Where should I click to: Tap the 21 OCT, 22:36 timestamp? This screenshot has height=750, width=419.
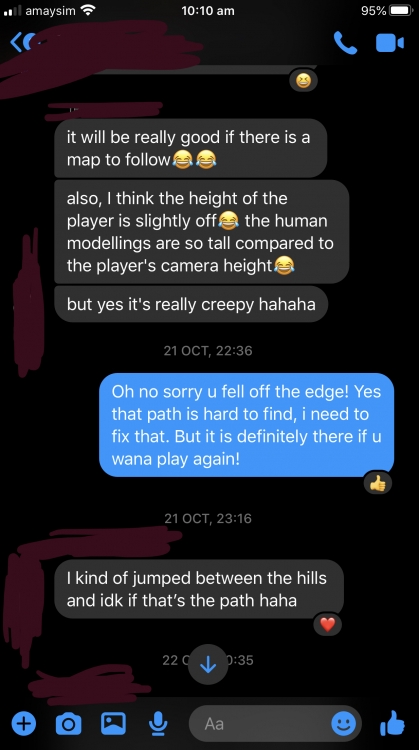[208, 351]
